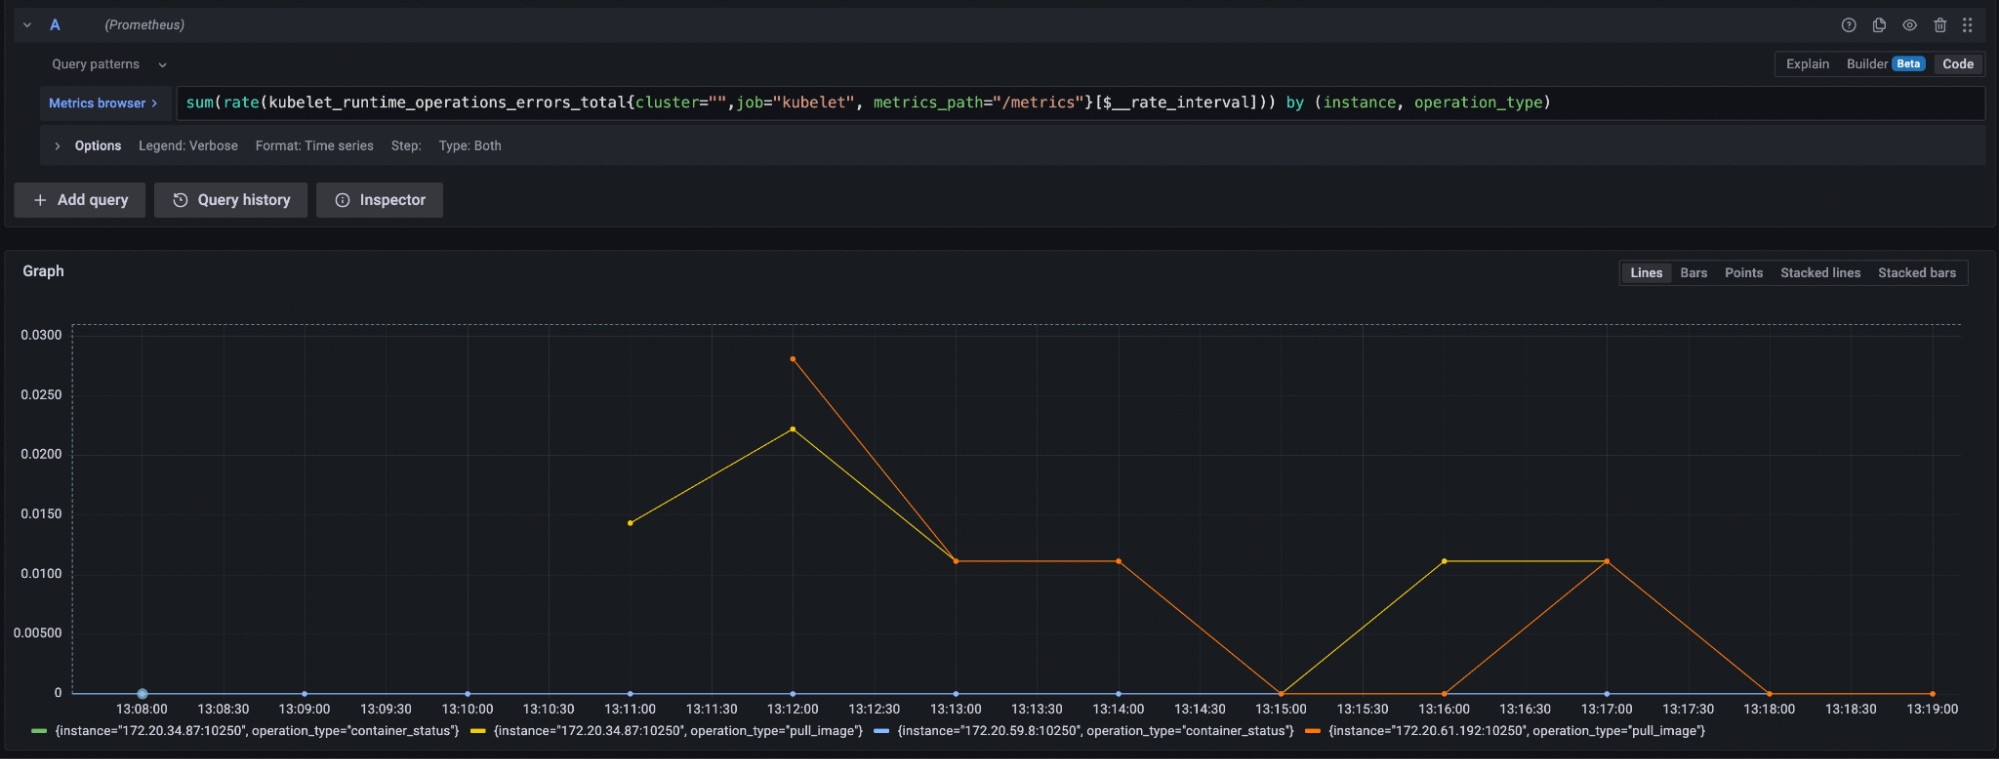
Task: Switch the query editor to Builder mode
Action: coord(1866,64)
